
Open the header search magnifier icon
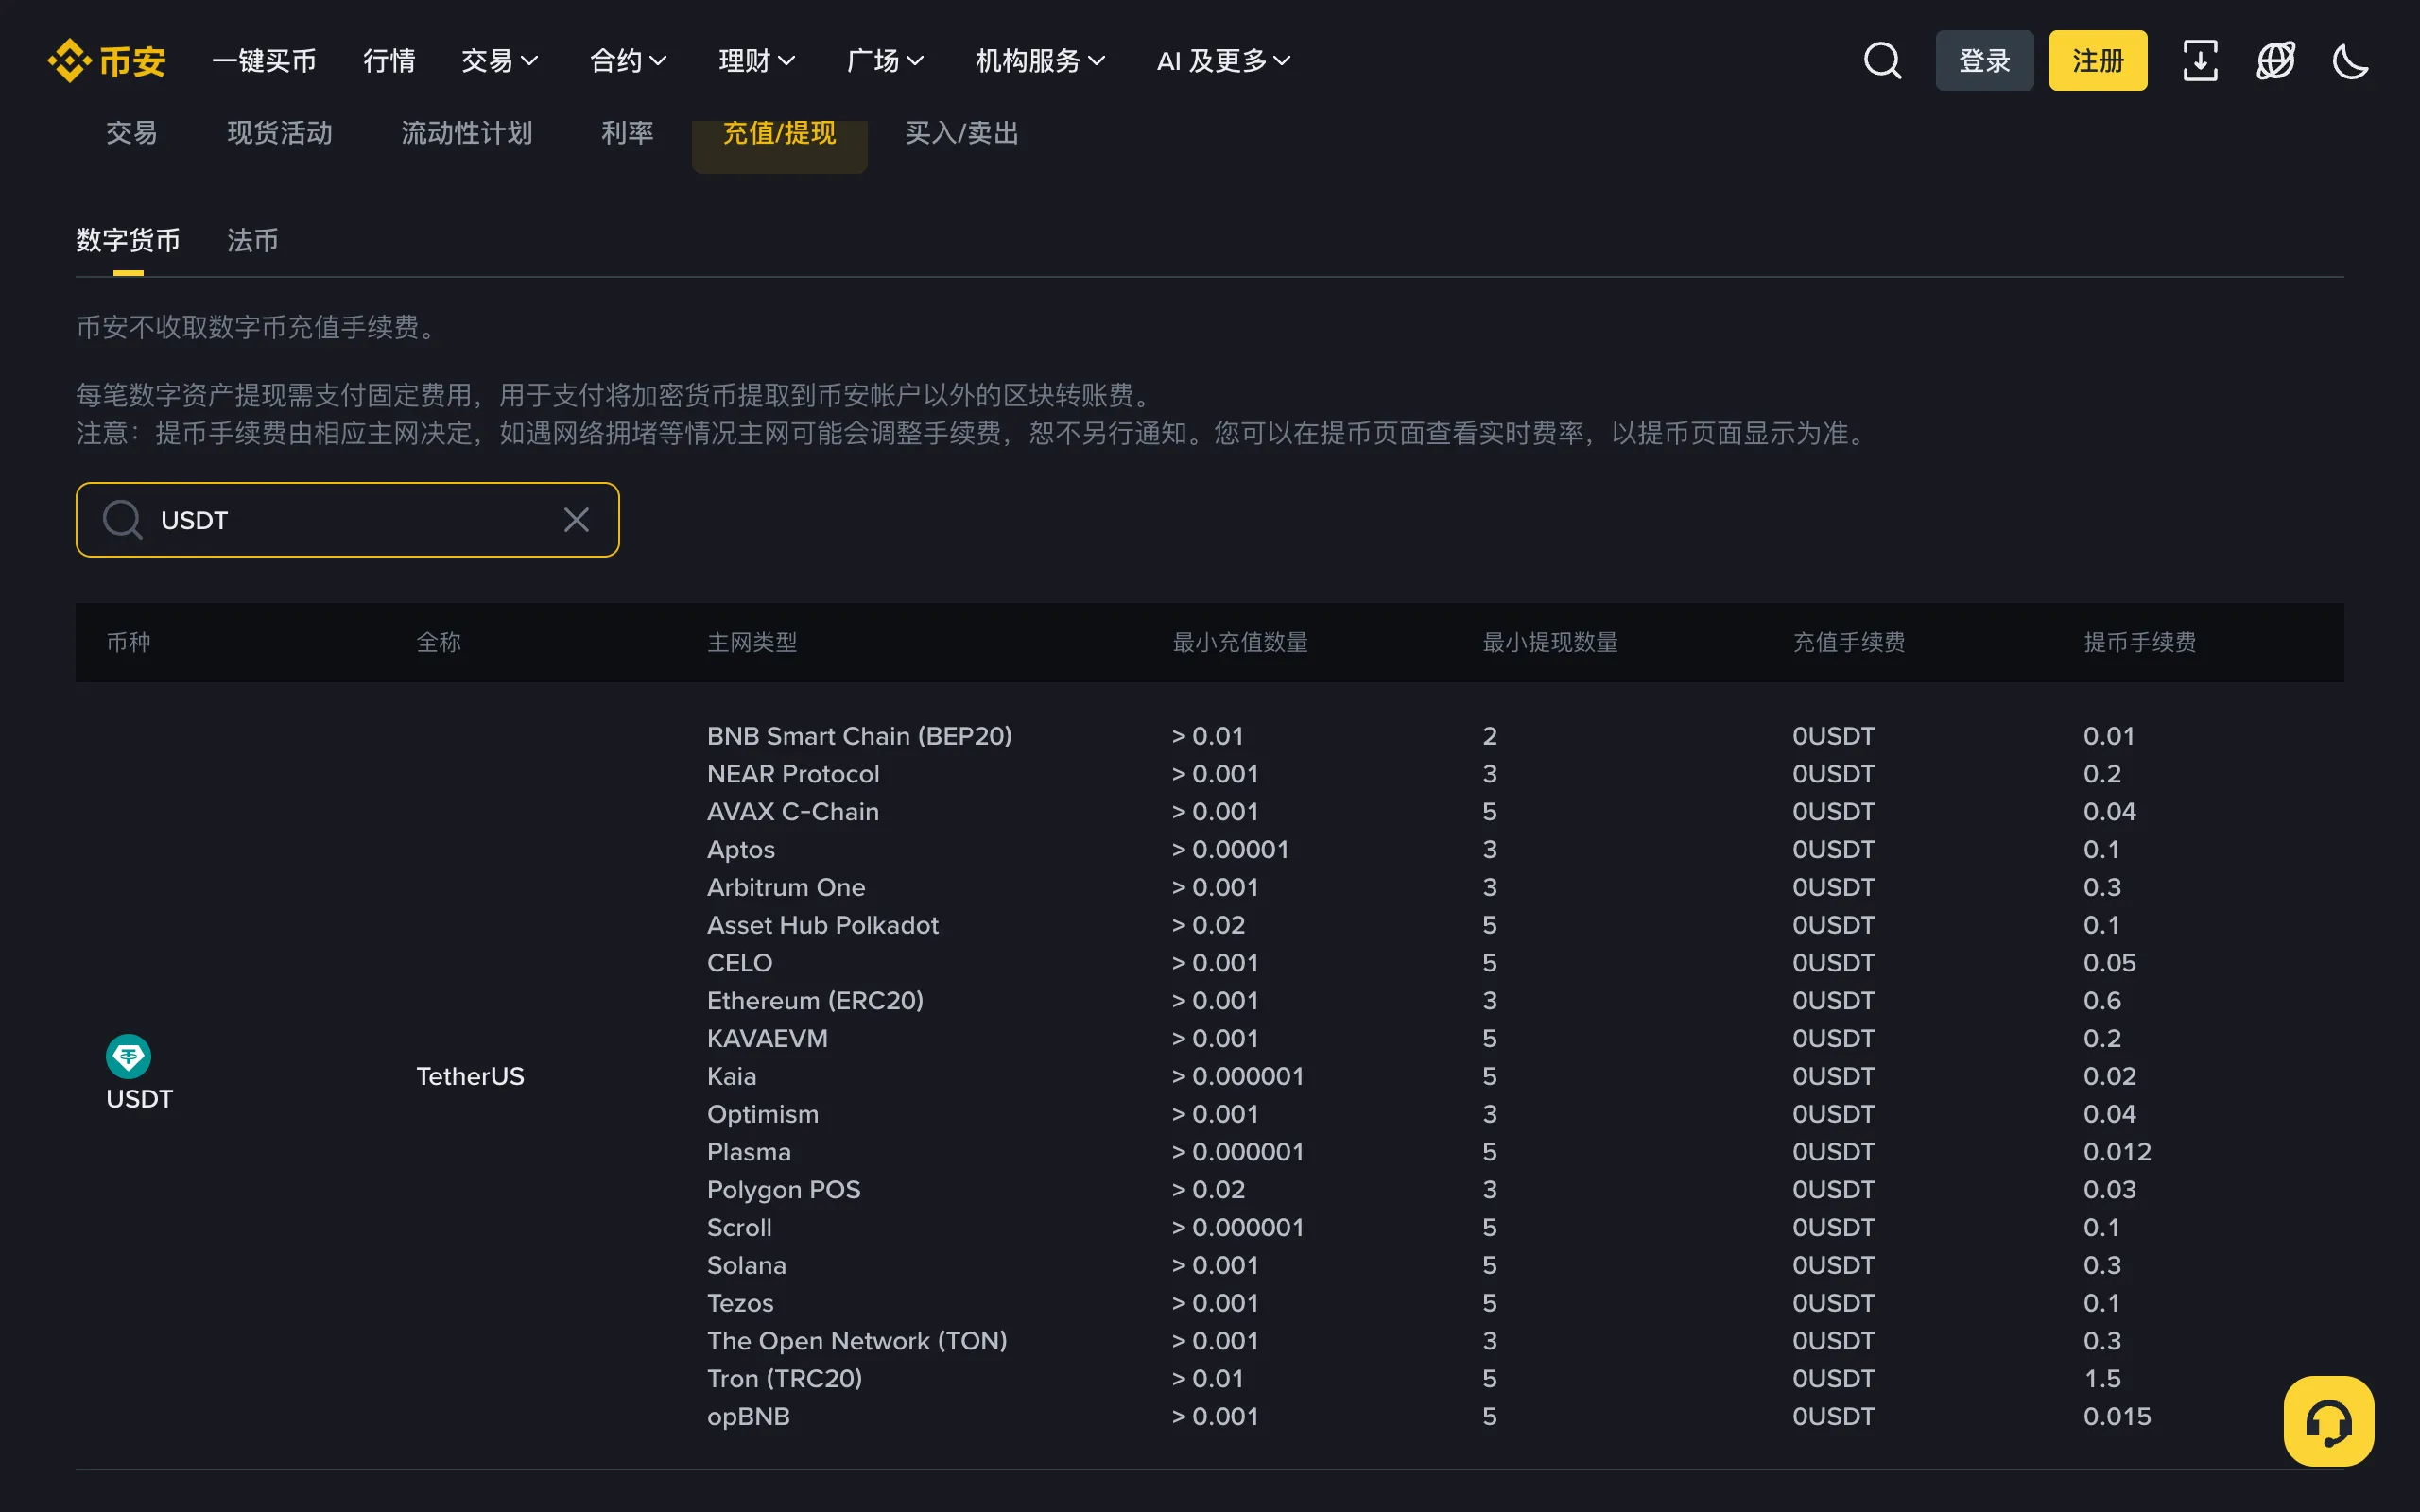click(x=1882, y=61)
